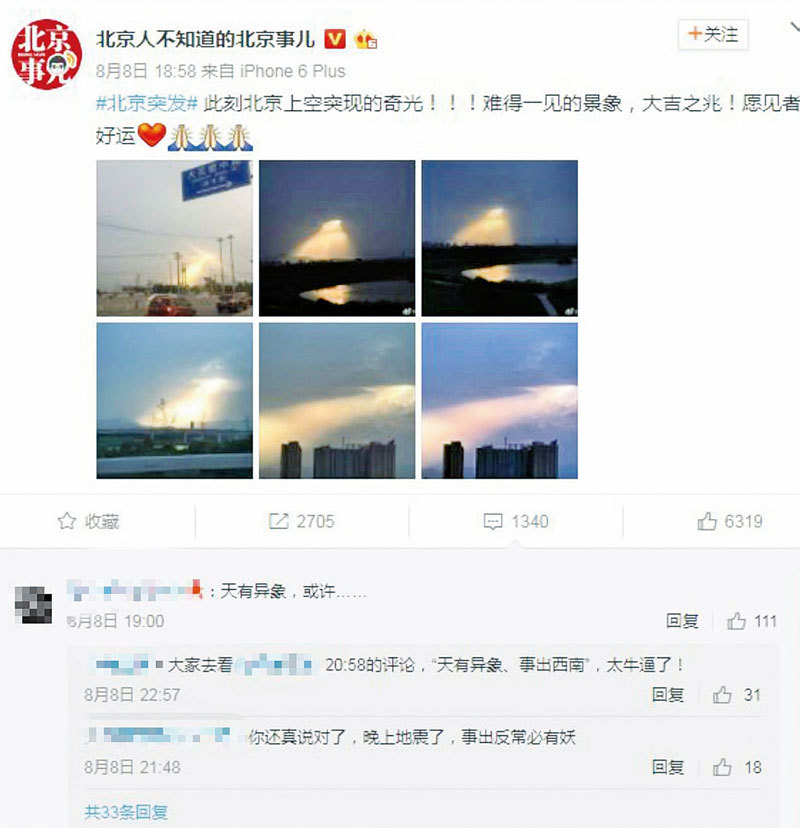Open the pink sky over buildings thumbnail
Viewport: 800px width, 828px height.
[500, 401]
